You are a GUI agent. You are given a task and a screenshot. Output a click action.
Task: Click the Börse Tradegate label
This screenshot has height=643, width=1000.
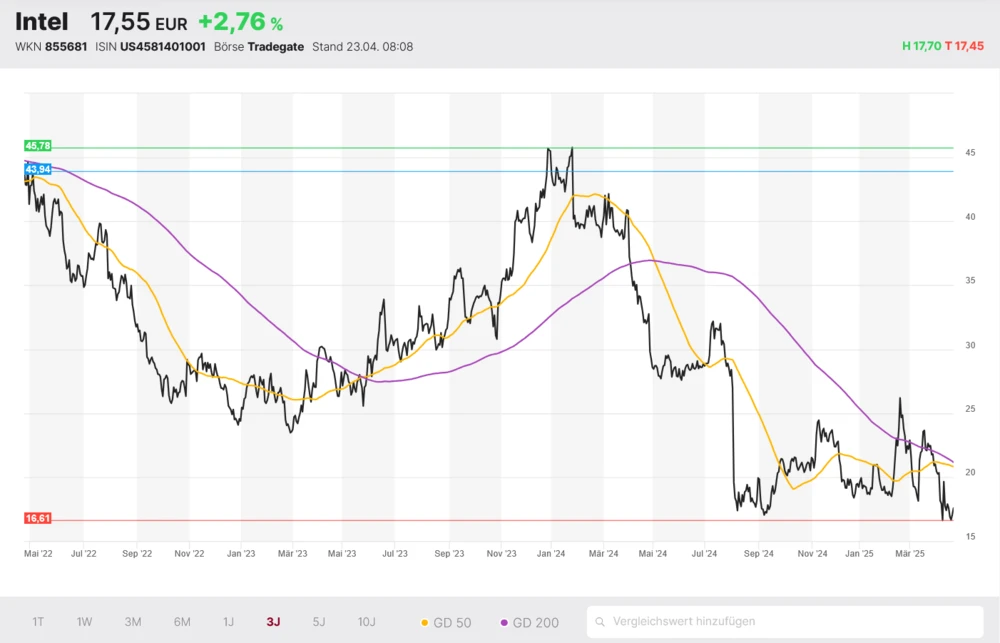pos(259,47)
